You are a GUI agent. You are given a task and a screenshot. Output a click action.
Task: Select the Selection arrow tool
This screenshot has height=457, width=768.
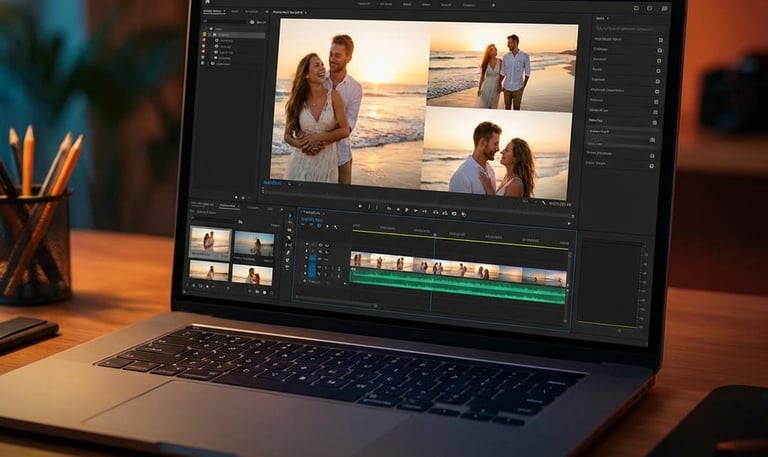pyautogui.click(x=290, y=215)
